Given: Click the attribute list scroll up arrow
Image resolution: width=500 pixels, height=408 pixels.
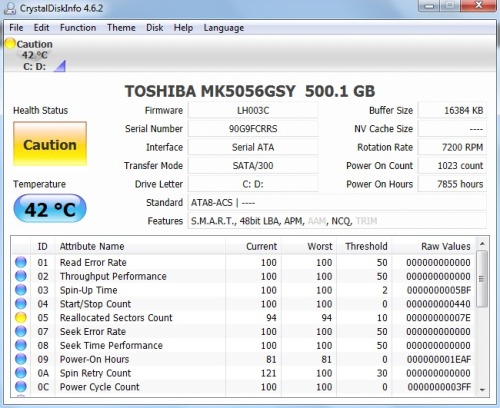Looking at the screenshot, I should click(x=482, y=244).
